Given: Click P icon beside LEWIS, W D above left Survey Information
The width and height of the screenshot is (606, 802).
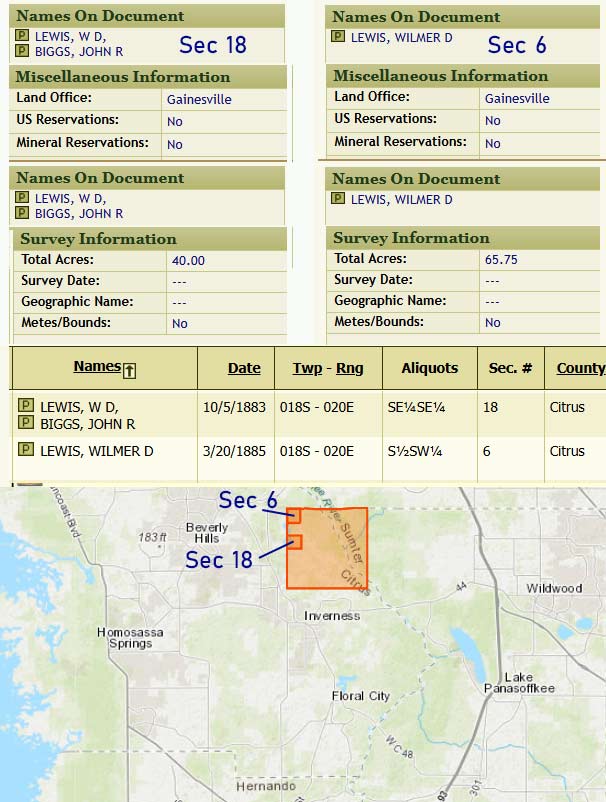Looking at the screenshot, I should point(22,198).
